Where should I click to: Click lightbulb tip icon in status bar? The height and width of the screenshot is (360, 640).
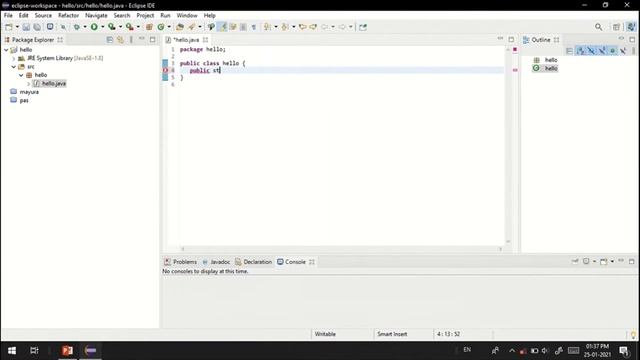(633, 335)
